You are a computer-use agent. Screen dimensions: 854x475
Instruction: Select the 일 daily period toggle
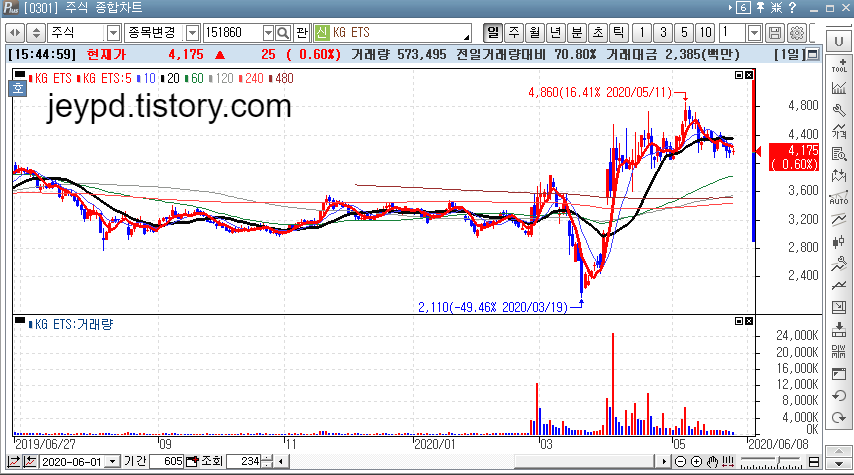point(493,33)
